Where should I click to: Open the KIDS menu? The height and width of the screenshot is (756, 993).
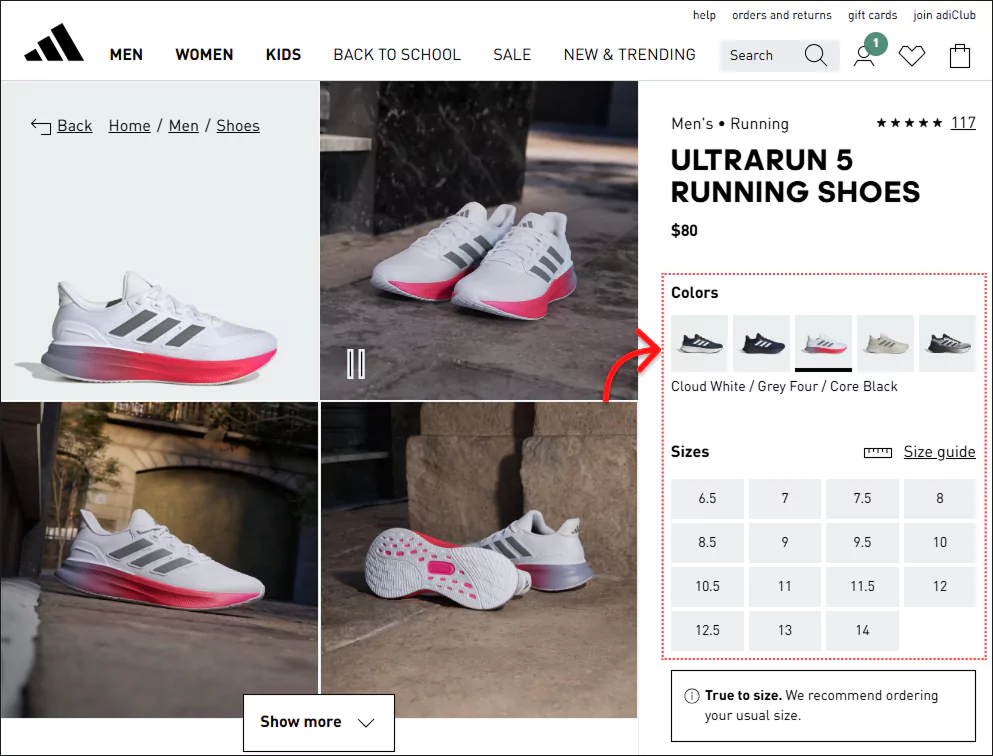click(x=284, y=55)
